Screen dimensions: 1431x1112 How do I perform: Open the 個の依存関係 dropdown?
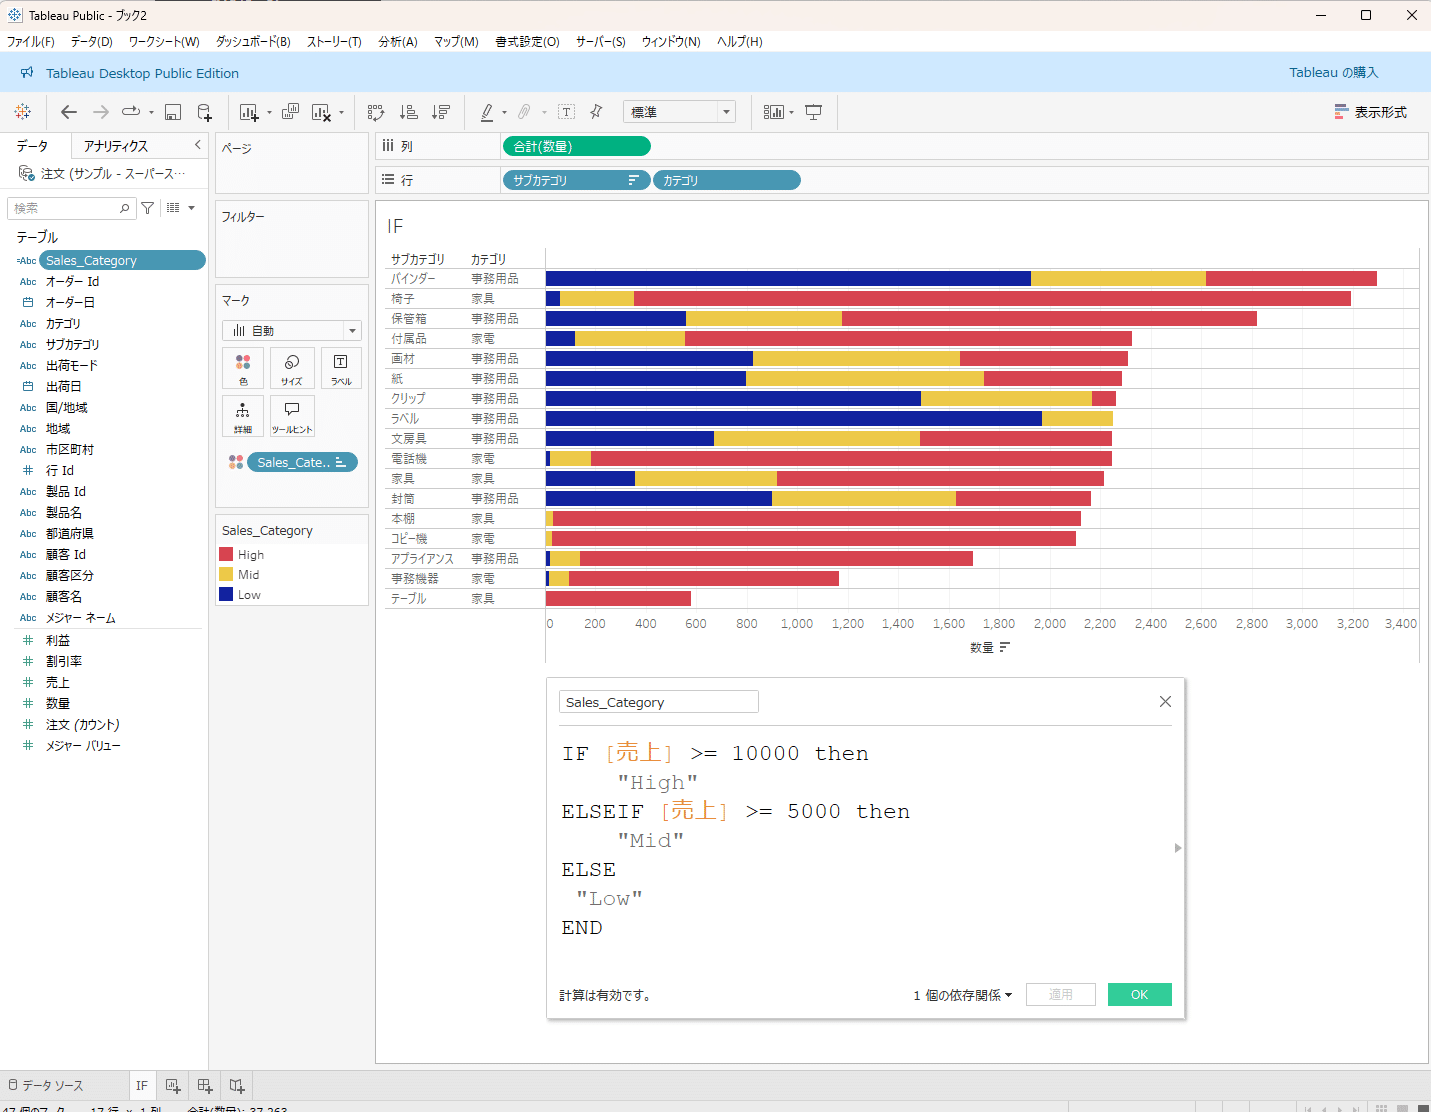963,995
